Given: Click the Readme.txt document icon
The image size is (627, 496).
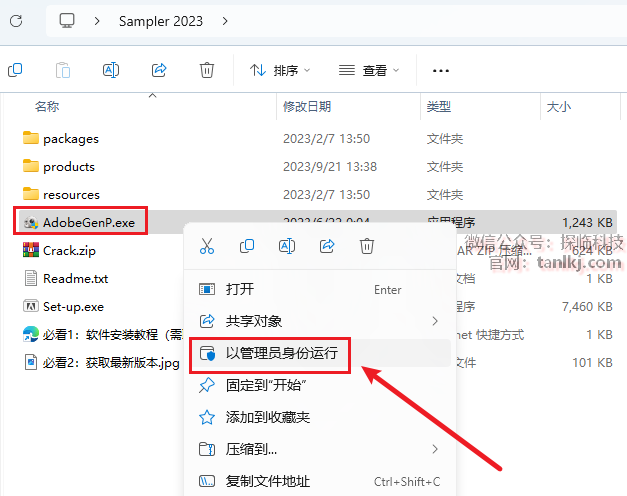Looking at the screenshot, I should click(x=31, y=278).
